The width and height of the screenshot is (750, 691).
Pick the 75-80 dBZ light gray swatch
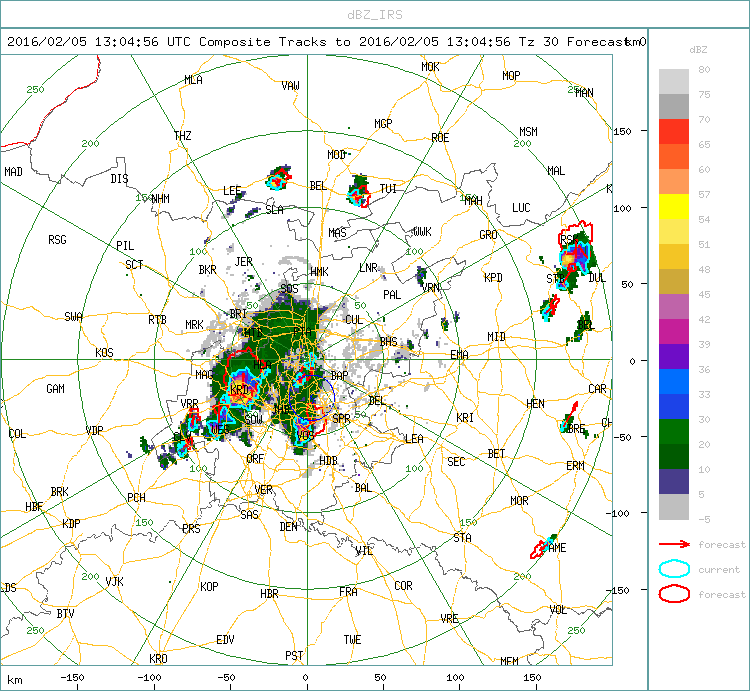pyautogui.click(x=674, y=81)
